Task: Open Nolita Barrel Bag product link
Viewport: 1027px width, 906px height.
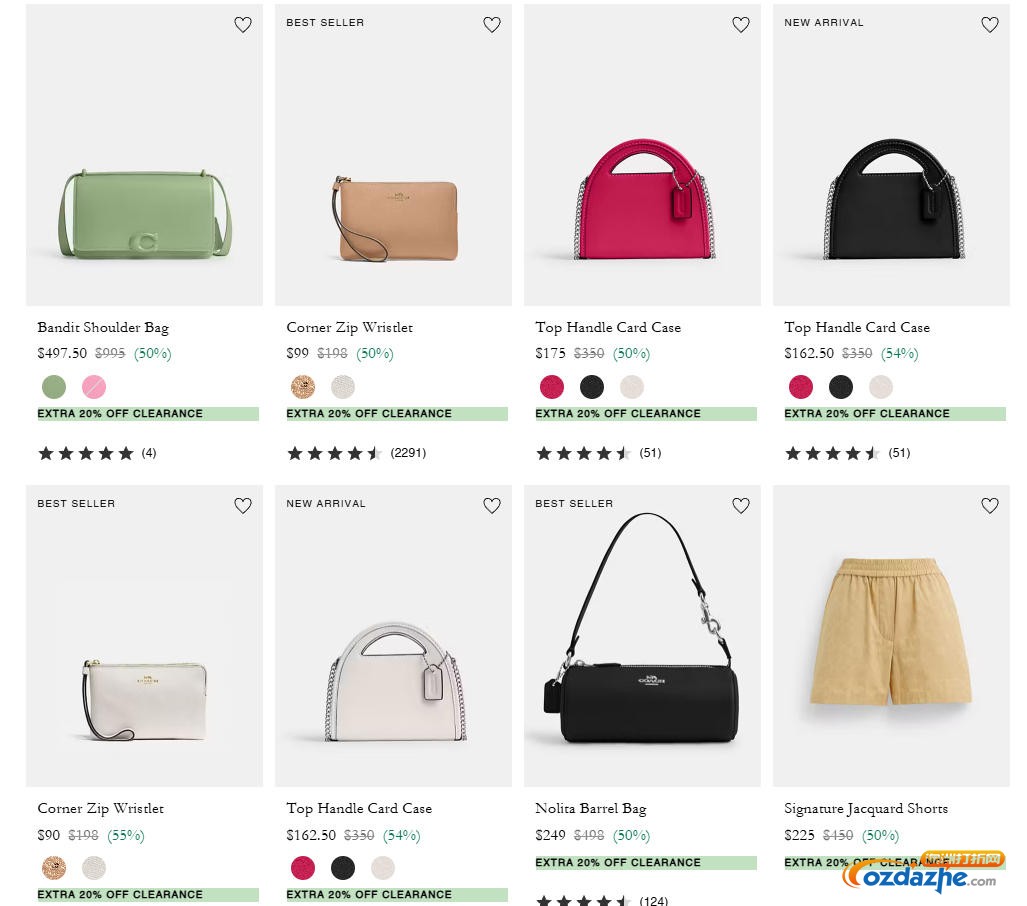Action: (591, 808)
